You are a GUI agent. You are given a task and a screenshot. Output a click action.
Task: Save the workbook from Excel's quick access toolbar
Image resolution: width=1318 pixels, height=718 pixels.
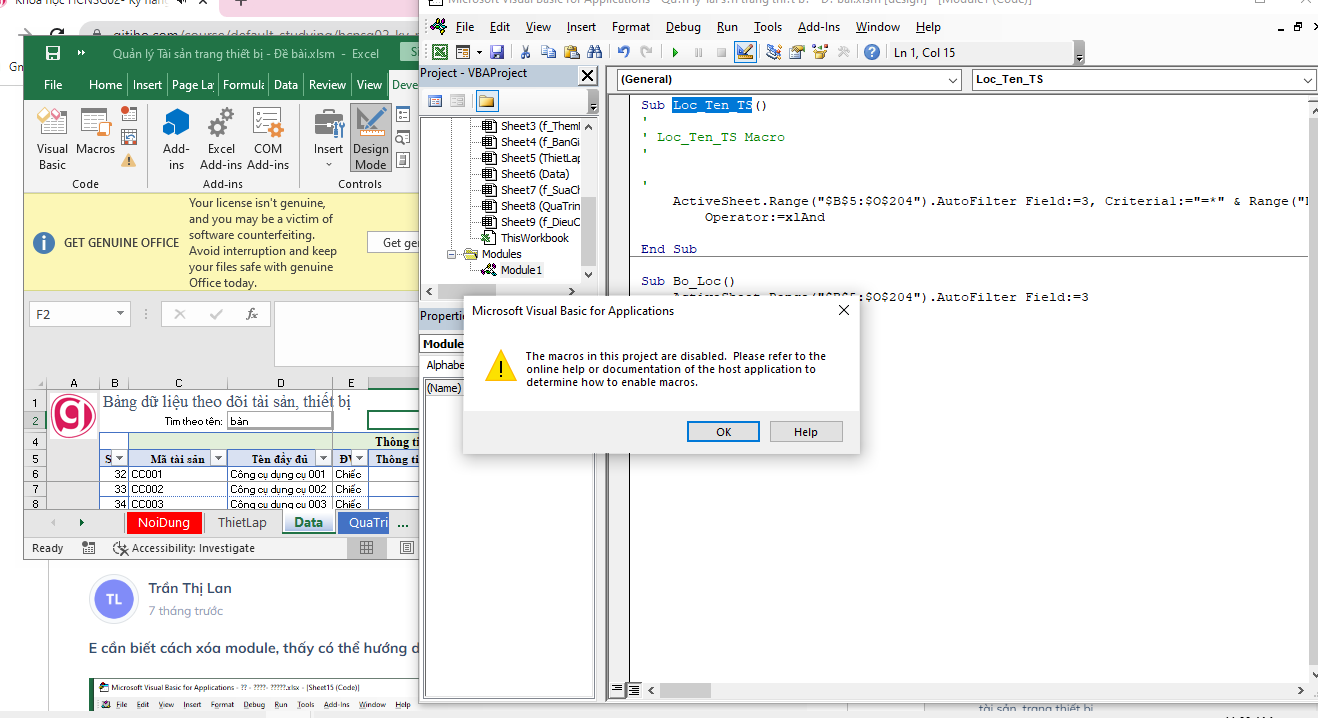coord(53,53)
